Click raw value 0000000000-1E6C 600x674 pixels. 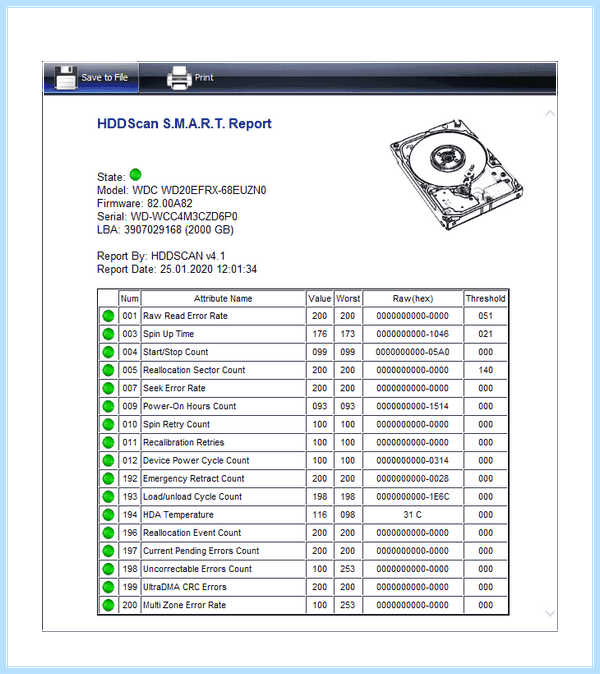point(413,496)
